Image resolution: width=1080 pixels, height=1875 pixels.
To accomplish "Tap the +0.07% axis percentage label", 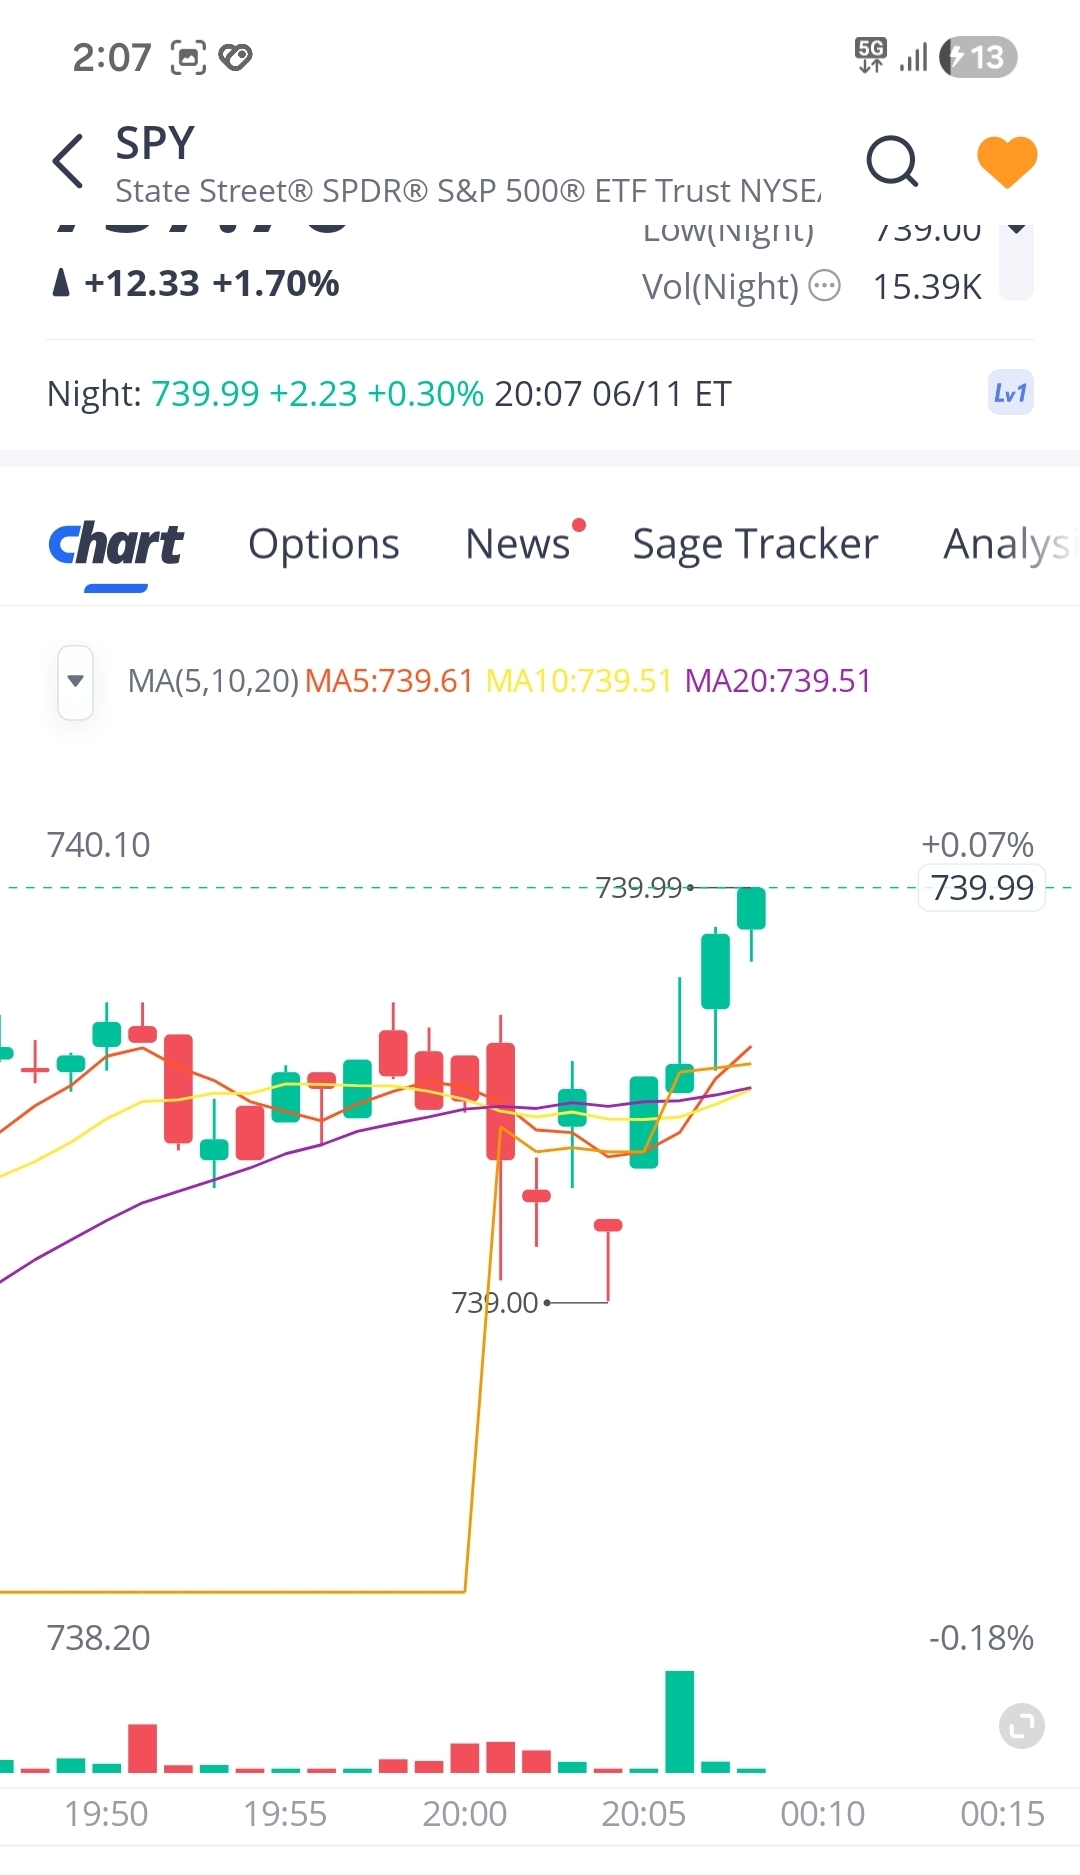I will 977,845.
